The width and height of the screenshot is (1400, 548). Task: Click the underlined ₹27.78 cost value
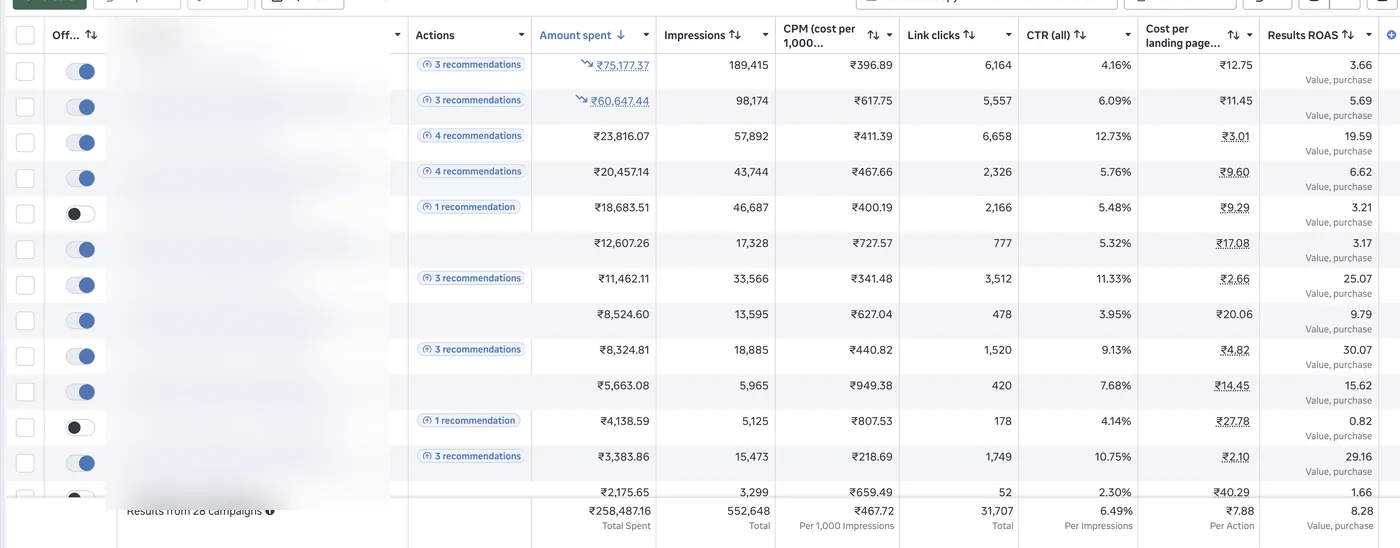1233,421
